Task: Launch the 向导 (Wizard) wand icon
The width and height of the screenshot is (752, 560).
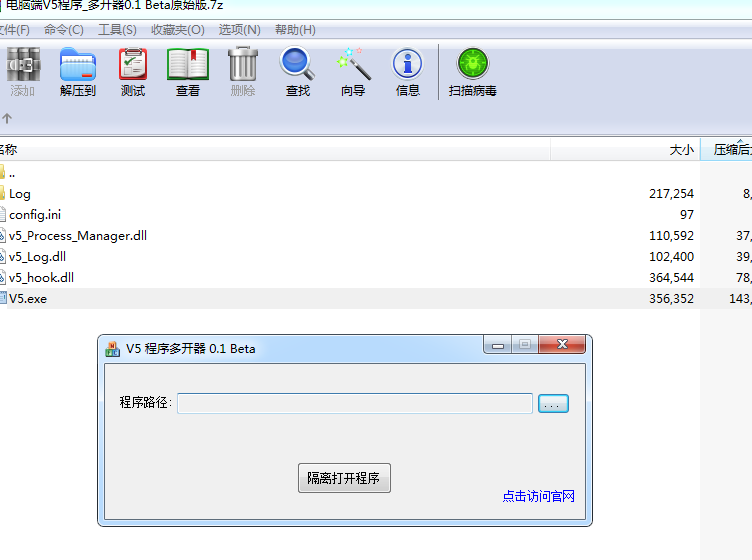Action: click(353, 63)
